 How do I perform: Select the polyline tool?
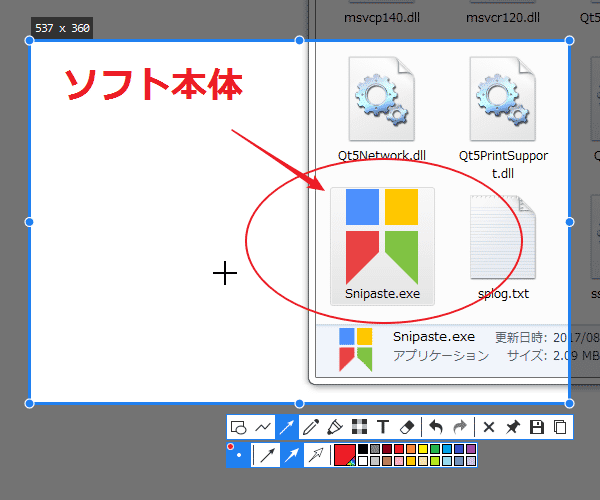[x=263, y=427]
